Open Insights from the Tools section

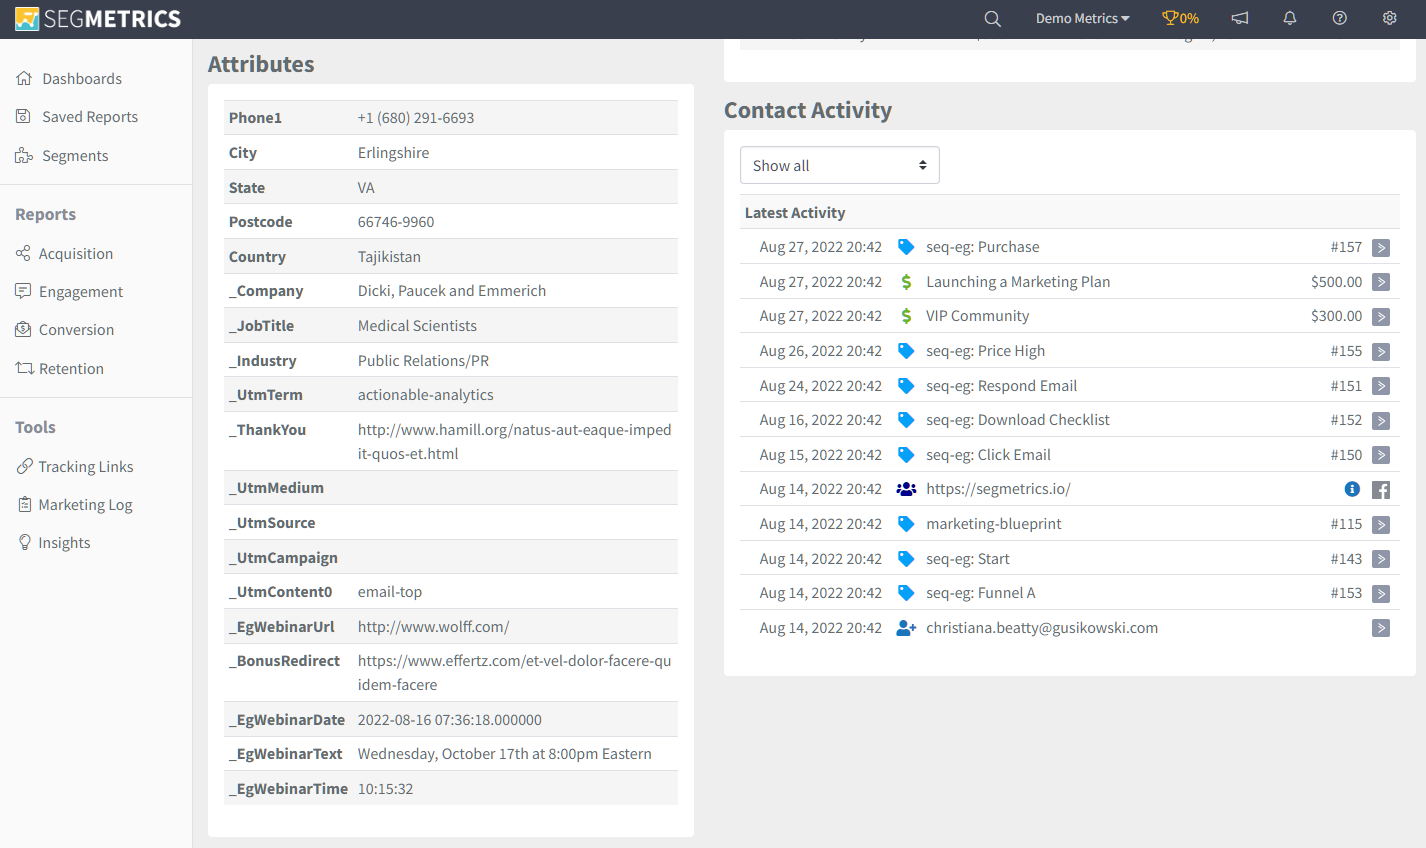(x=54, y=542)
